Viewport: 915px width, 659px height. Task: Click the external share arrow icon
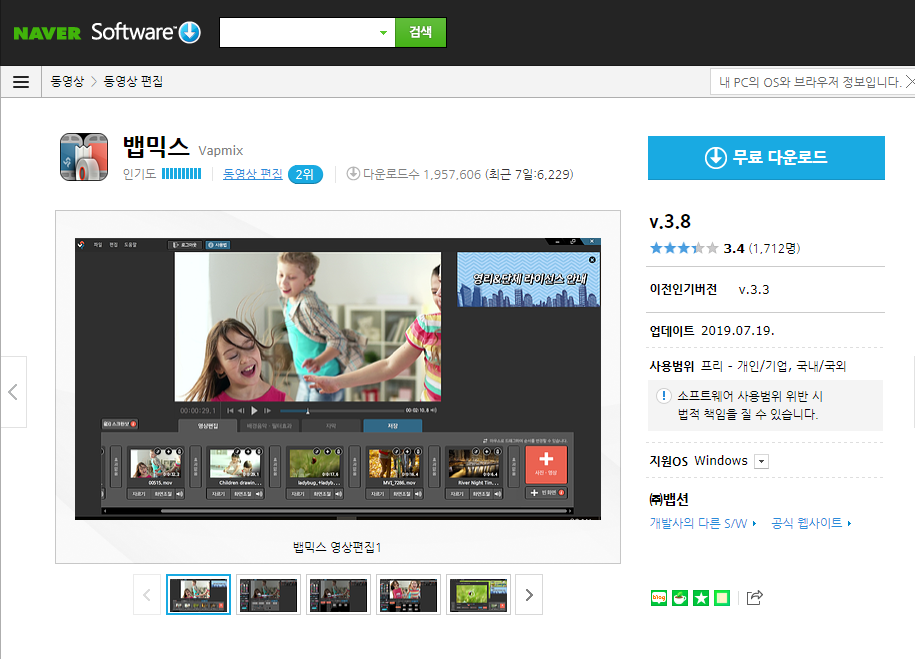tap(755, 597)
